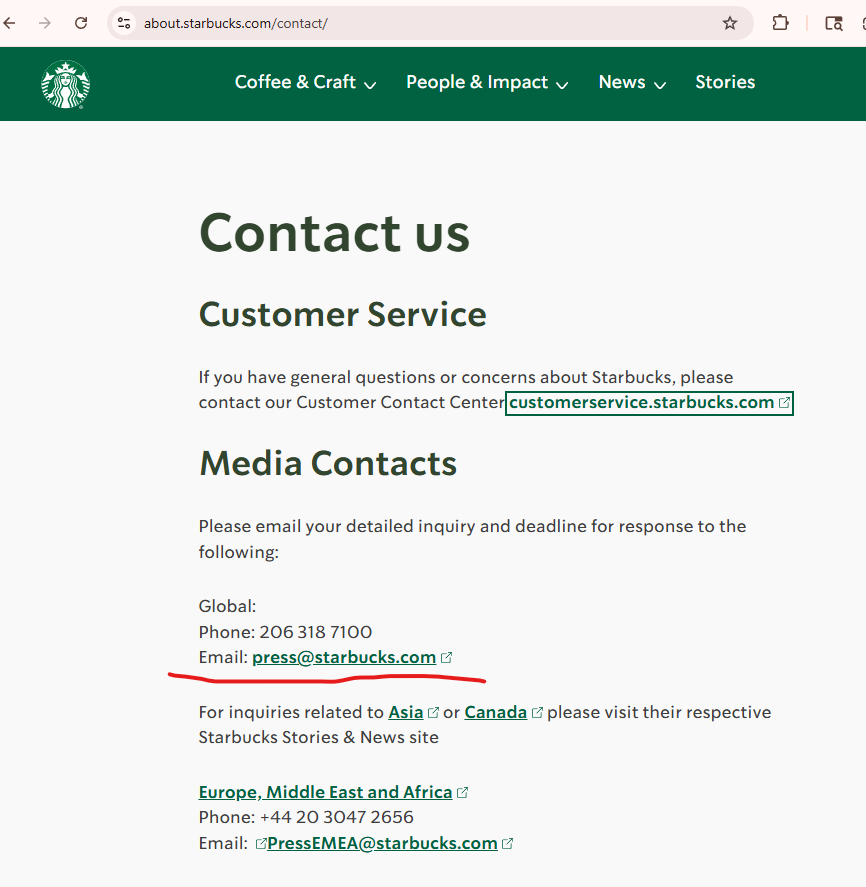Click external link icon after customerservice.starbucks.com

click(784, 403)
